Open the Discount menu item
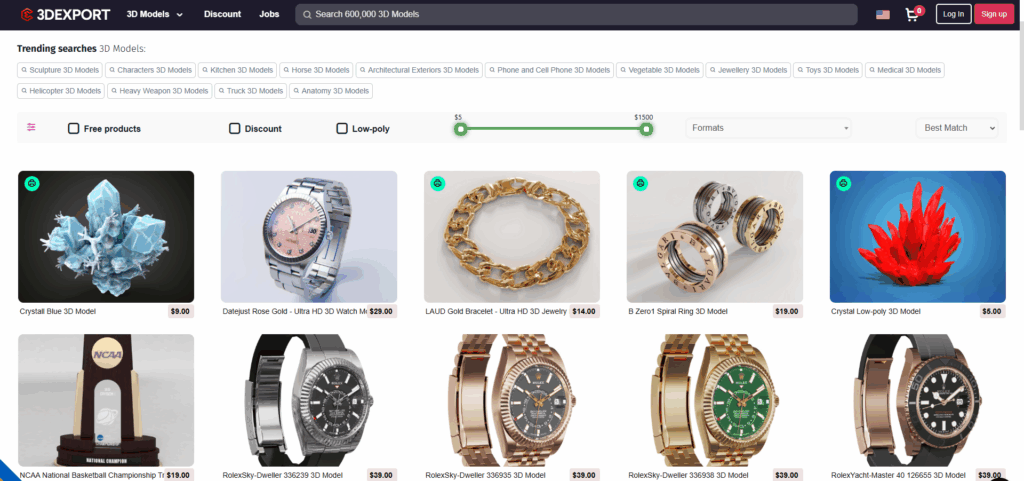 (222, 15)
